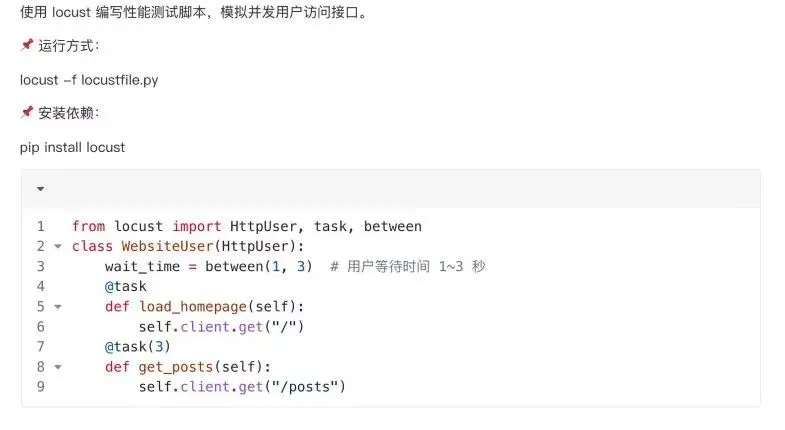The image size is (785, 430).
Task: Click line number 9 in the gutter
Action: coord(40,387)
